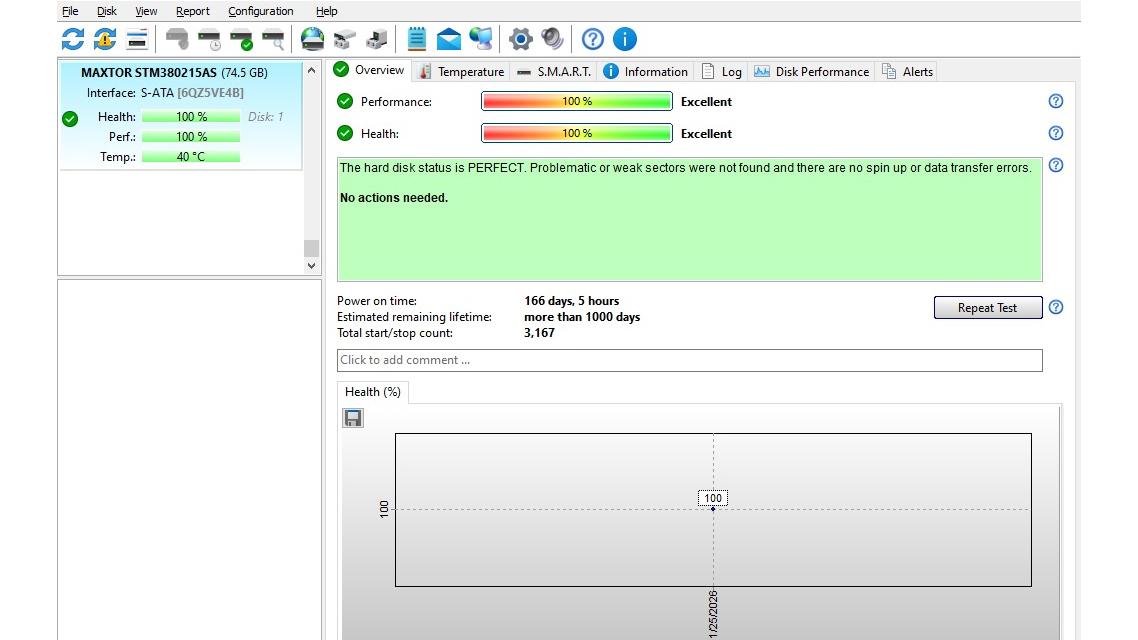Image resolution: width=1138 pixels, height=640 pixels.
Task: Click the blue info about icon
Action: click(624, 39)
